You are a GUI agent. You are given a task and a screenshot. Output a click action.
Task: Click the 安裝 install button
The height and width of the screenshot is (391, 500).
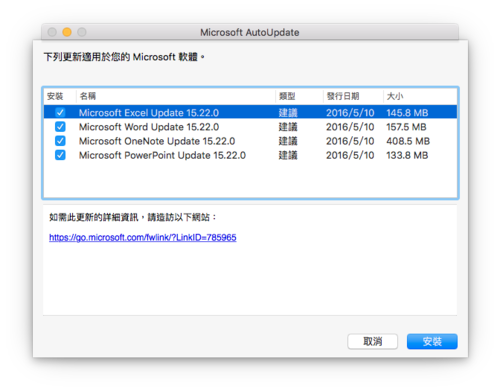432,341
